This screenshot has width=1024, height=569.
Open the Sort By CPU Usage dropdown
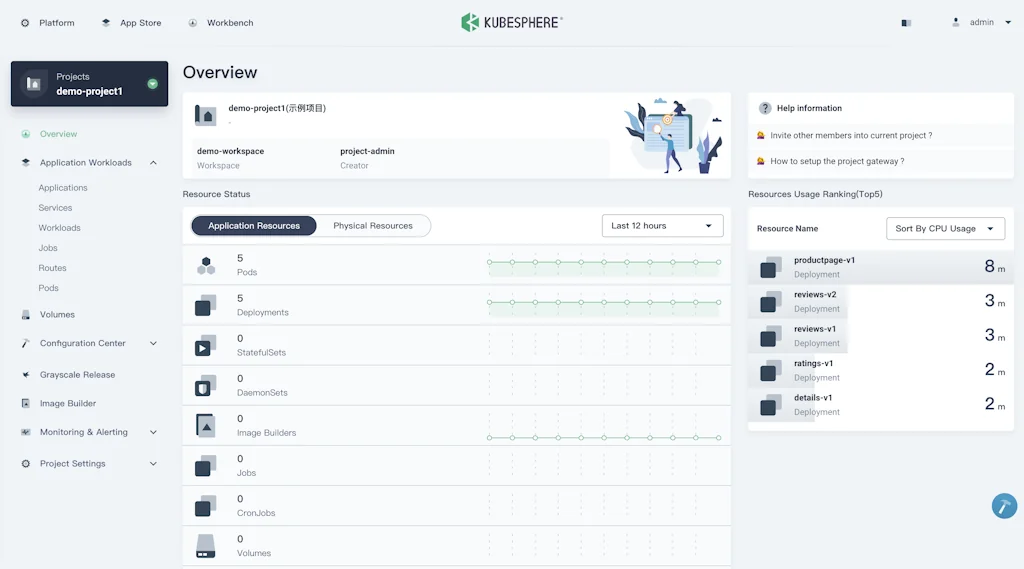[945, 229]
